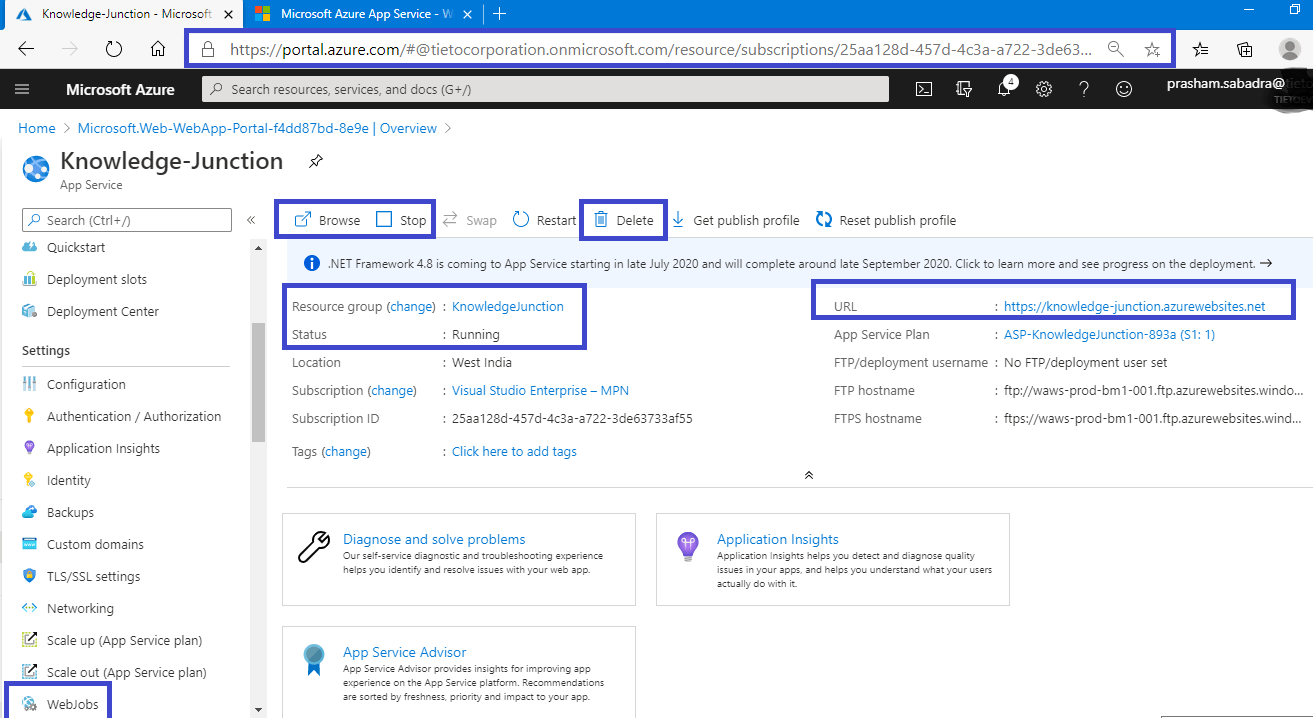The height and width of the screenshot is (718, 1313).
Task: Change the resource group
Action: coord(412,306)
